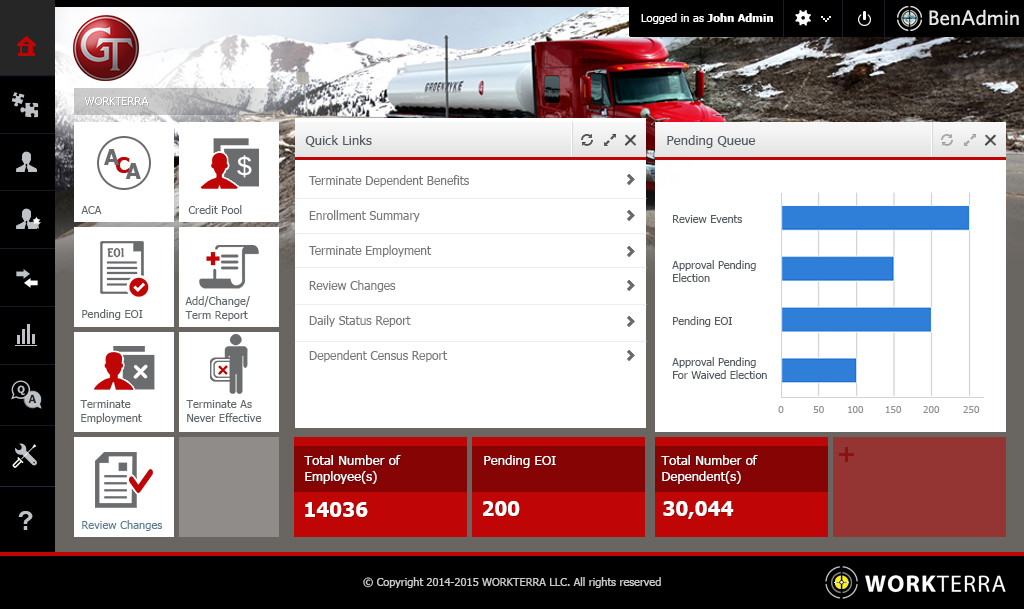Image resolution: width=1024 pixels, height=609 pixels.
Task: Open the Q&A sidebar icon
Action: (27, 394)
